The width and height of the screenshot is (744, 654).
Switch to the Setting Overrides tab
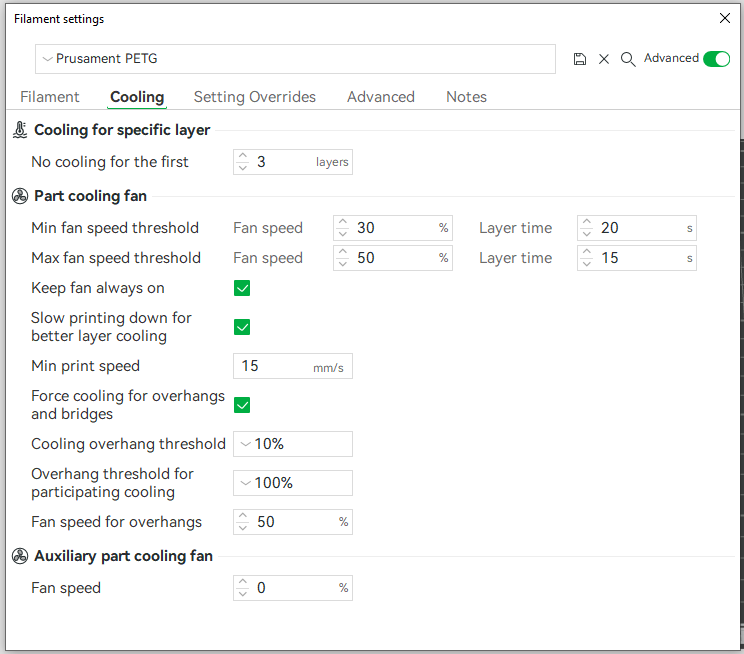[x=254, y=97]
